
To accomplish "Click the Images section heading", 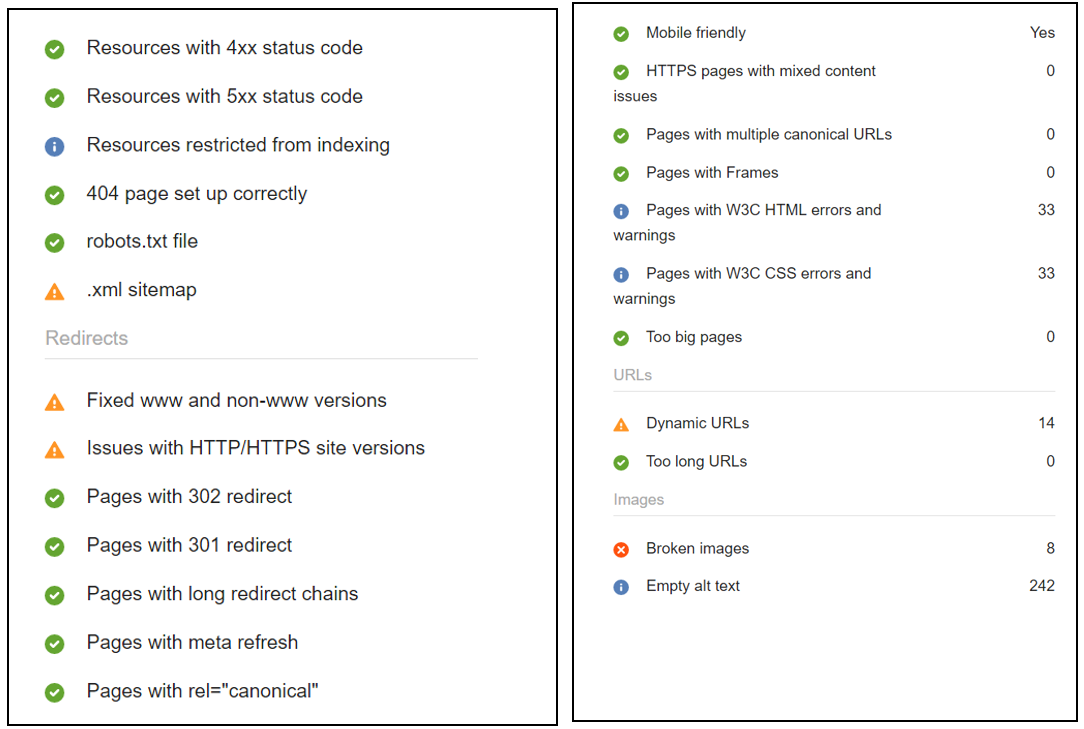I will point(638,499).
